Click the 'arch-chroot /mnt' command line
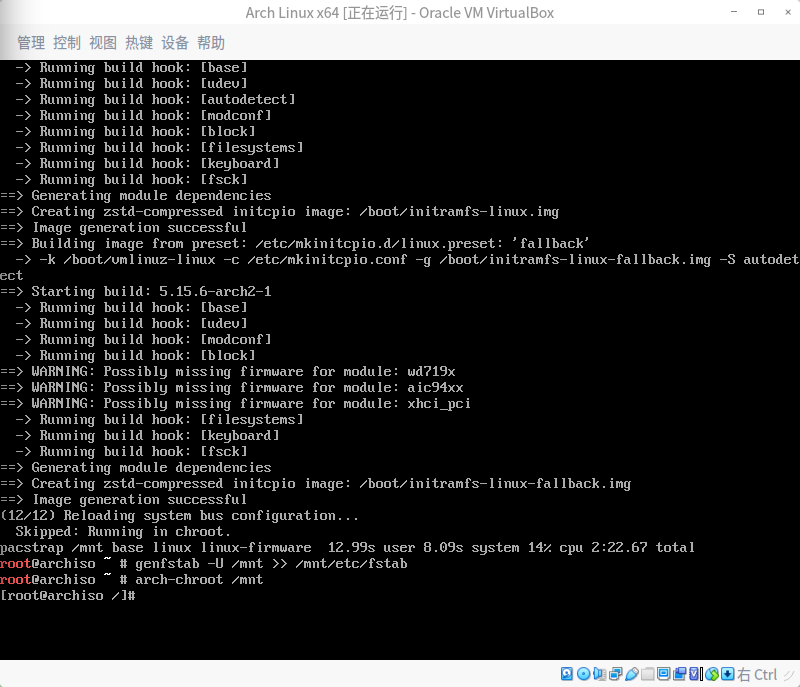The image size is (800, 687). [132, 580]
